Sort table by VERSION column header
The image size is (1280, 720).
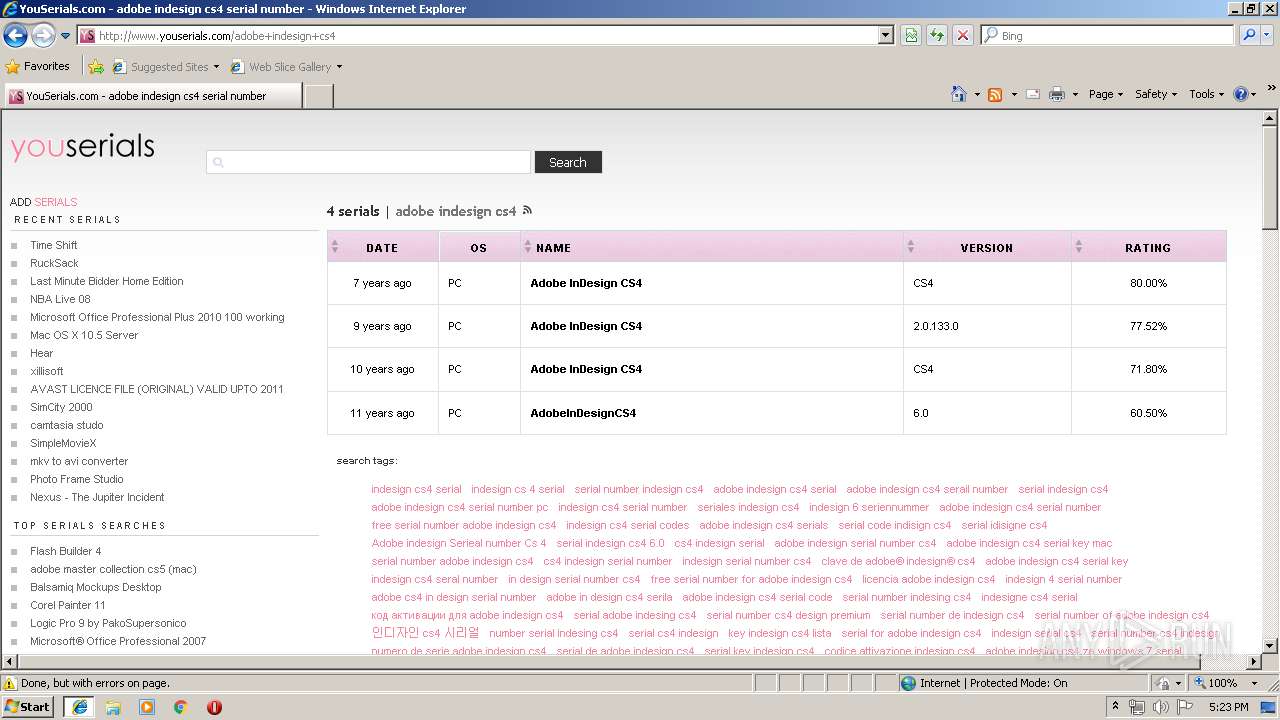(987, 248)
